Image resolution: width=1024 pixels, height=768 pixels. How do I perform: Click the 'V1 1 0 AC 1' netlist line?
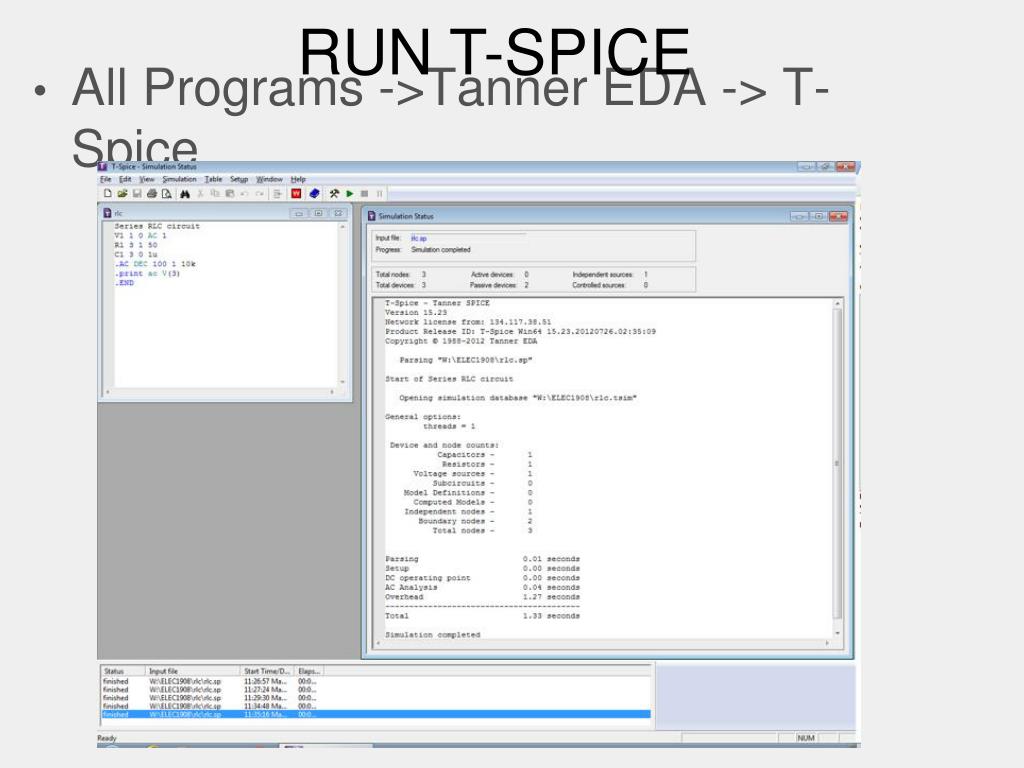coord(140,236)
